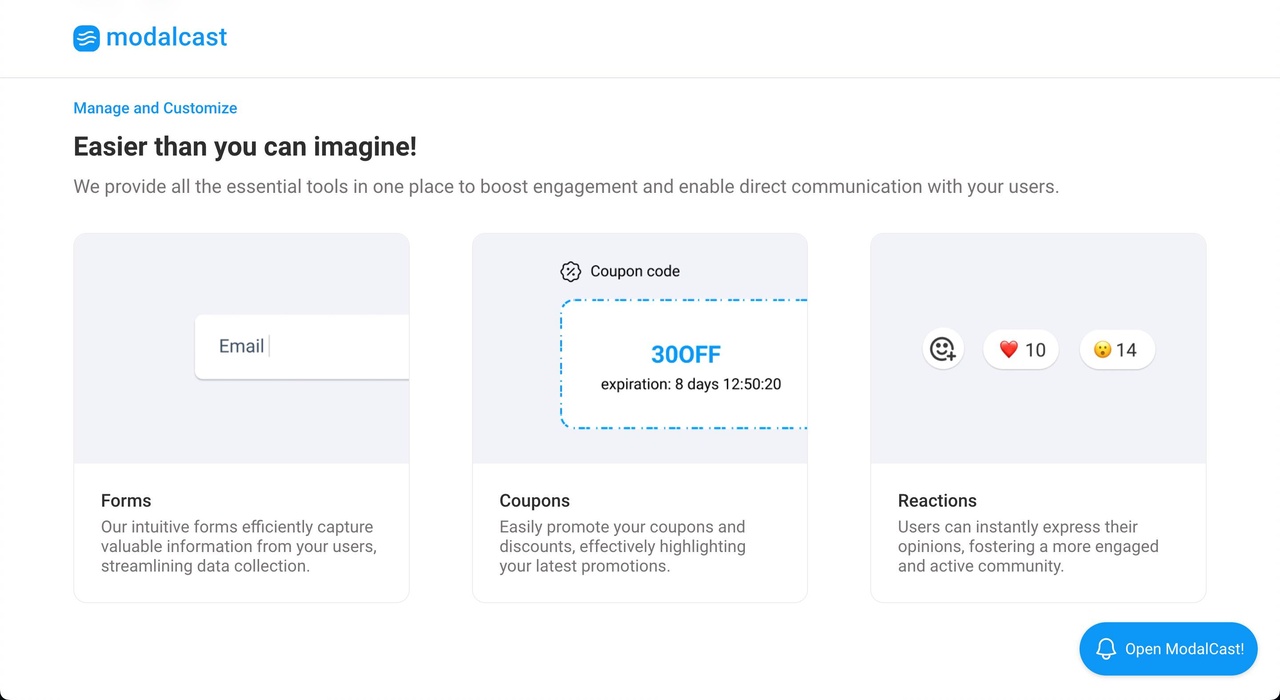Click the surprised face reaction with 14

pyautogui.click(x=1116, y=350)
